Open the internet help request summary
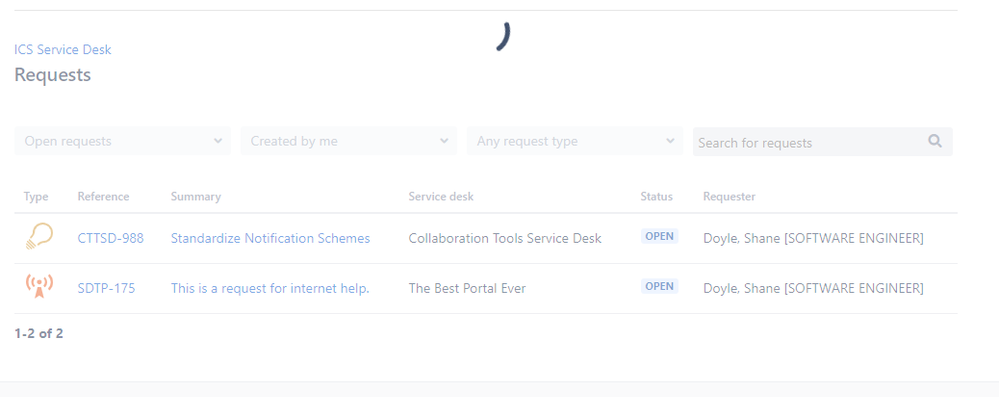This screenshot has height=397, width=999. click(270, 288)
